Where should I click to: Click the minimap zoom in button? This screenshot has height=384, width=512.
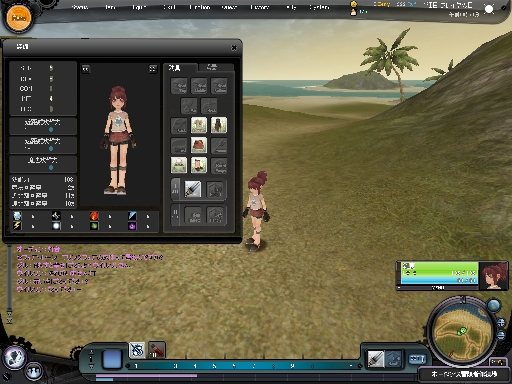click(x=501, y=323)
